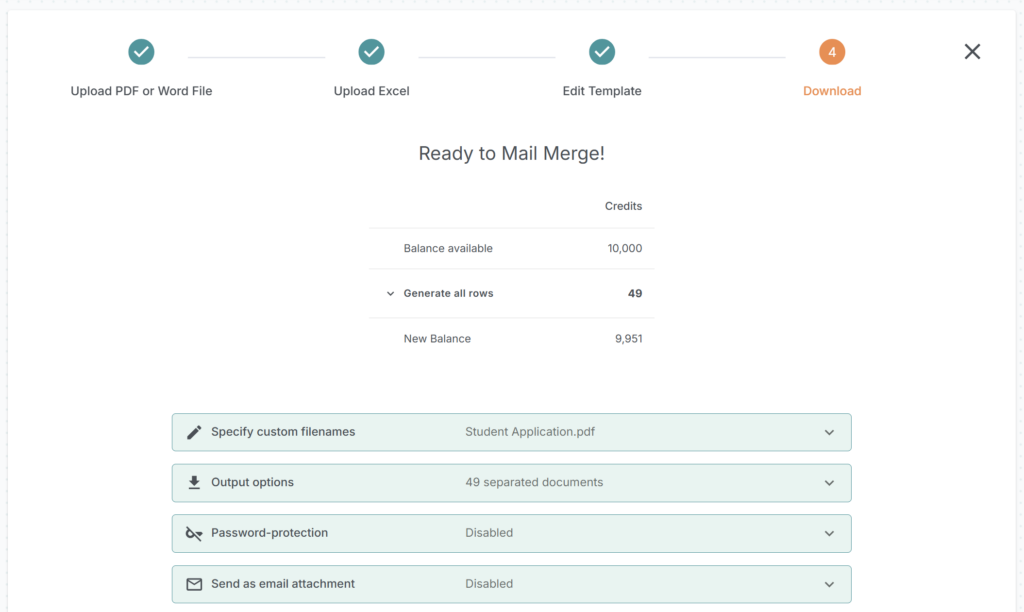This screenshot has height=612, width=1024.
Task: Click the 49 separated documents text
Action: click(x=534, y=482)
